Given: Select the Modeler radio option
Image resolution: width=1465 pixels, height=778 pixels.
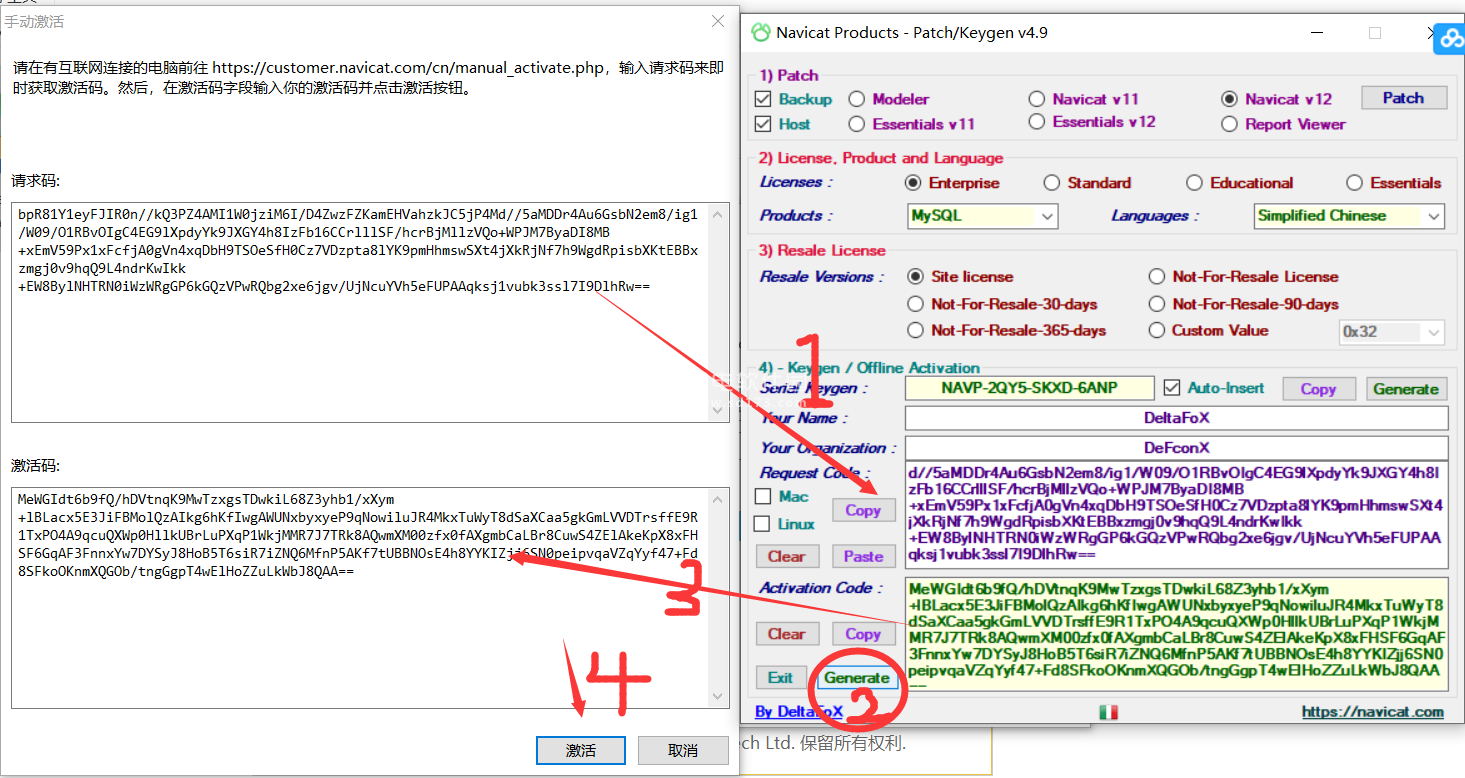Looking at the screenshot, I should point(857,99).
